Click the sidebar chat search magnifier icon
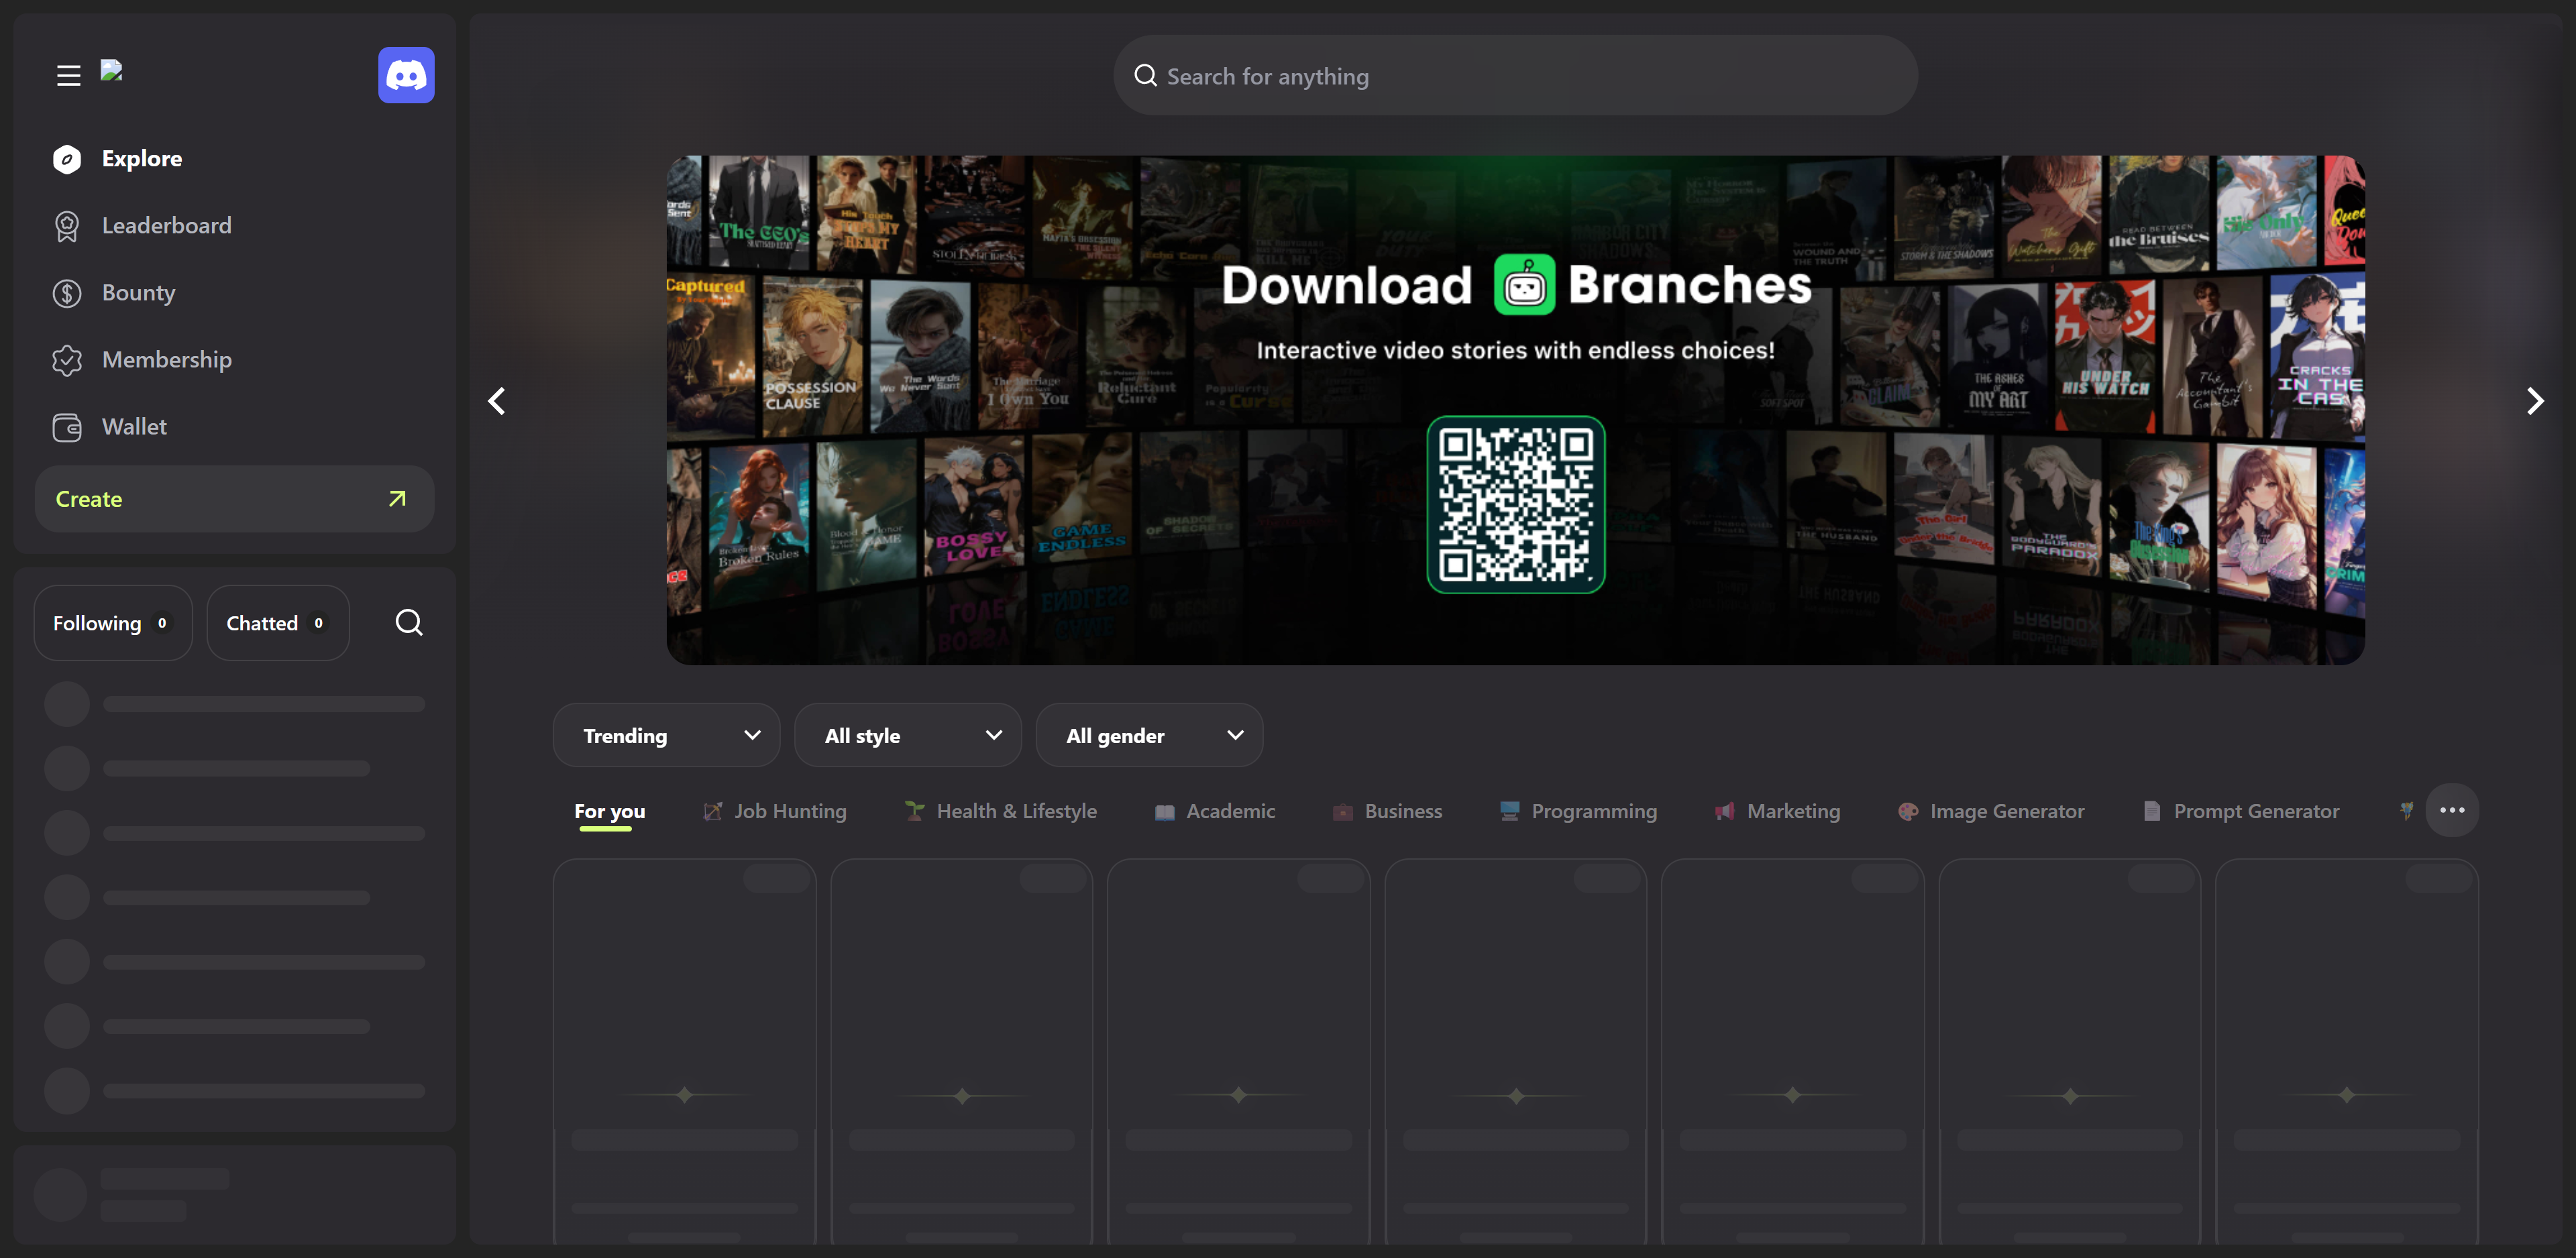The width and height of the screenshot is (2576, 1258). (408, 623)
